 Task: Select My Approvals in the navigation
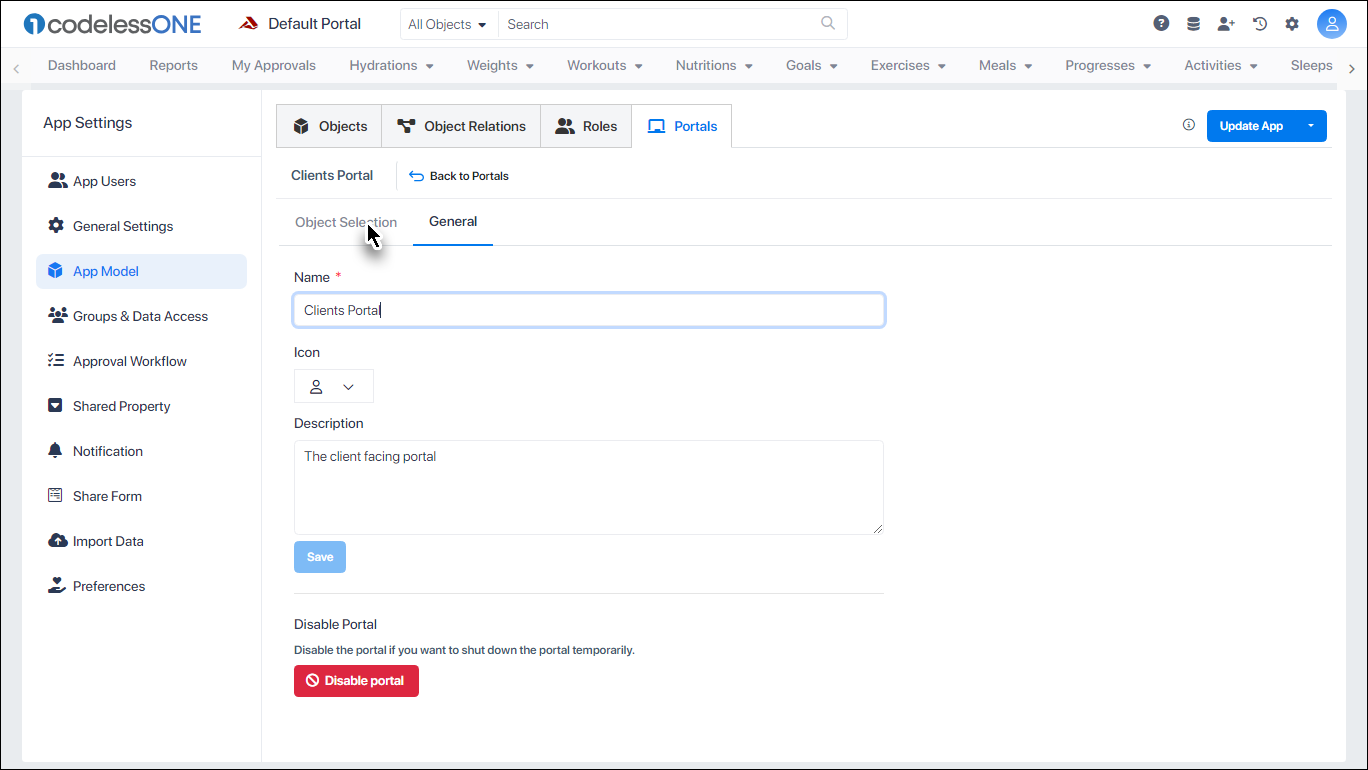tap(273, 65)
